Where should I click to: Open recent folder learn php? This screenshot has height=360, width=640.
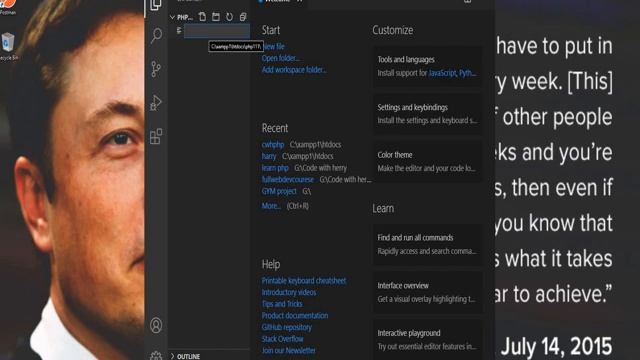coord(275,168)
